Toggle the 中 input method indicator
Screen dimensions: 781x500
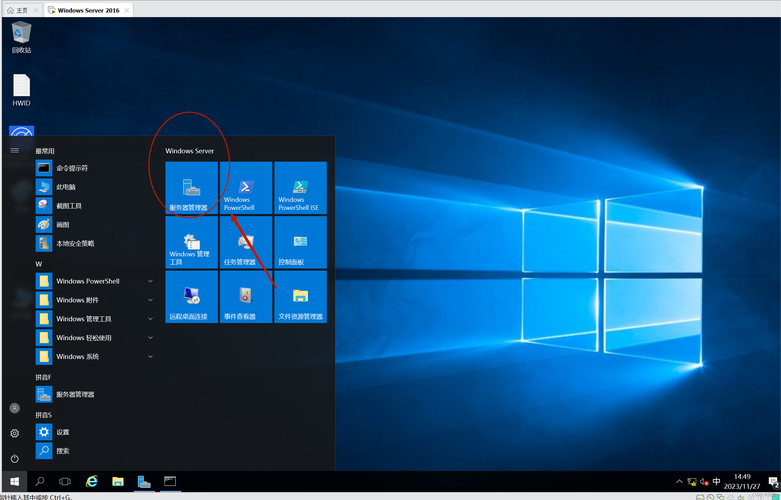pyautogui.click(x=716, y=482)
